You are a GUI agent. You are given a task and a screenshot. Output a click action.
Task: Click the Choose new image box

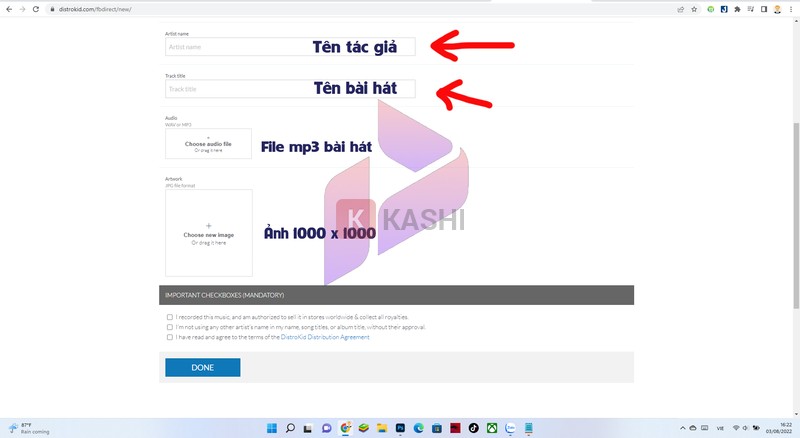click(x=209, y=233)
